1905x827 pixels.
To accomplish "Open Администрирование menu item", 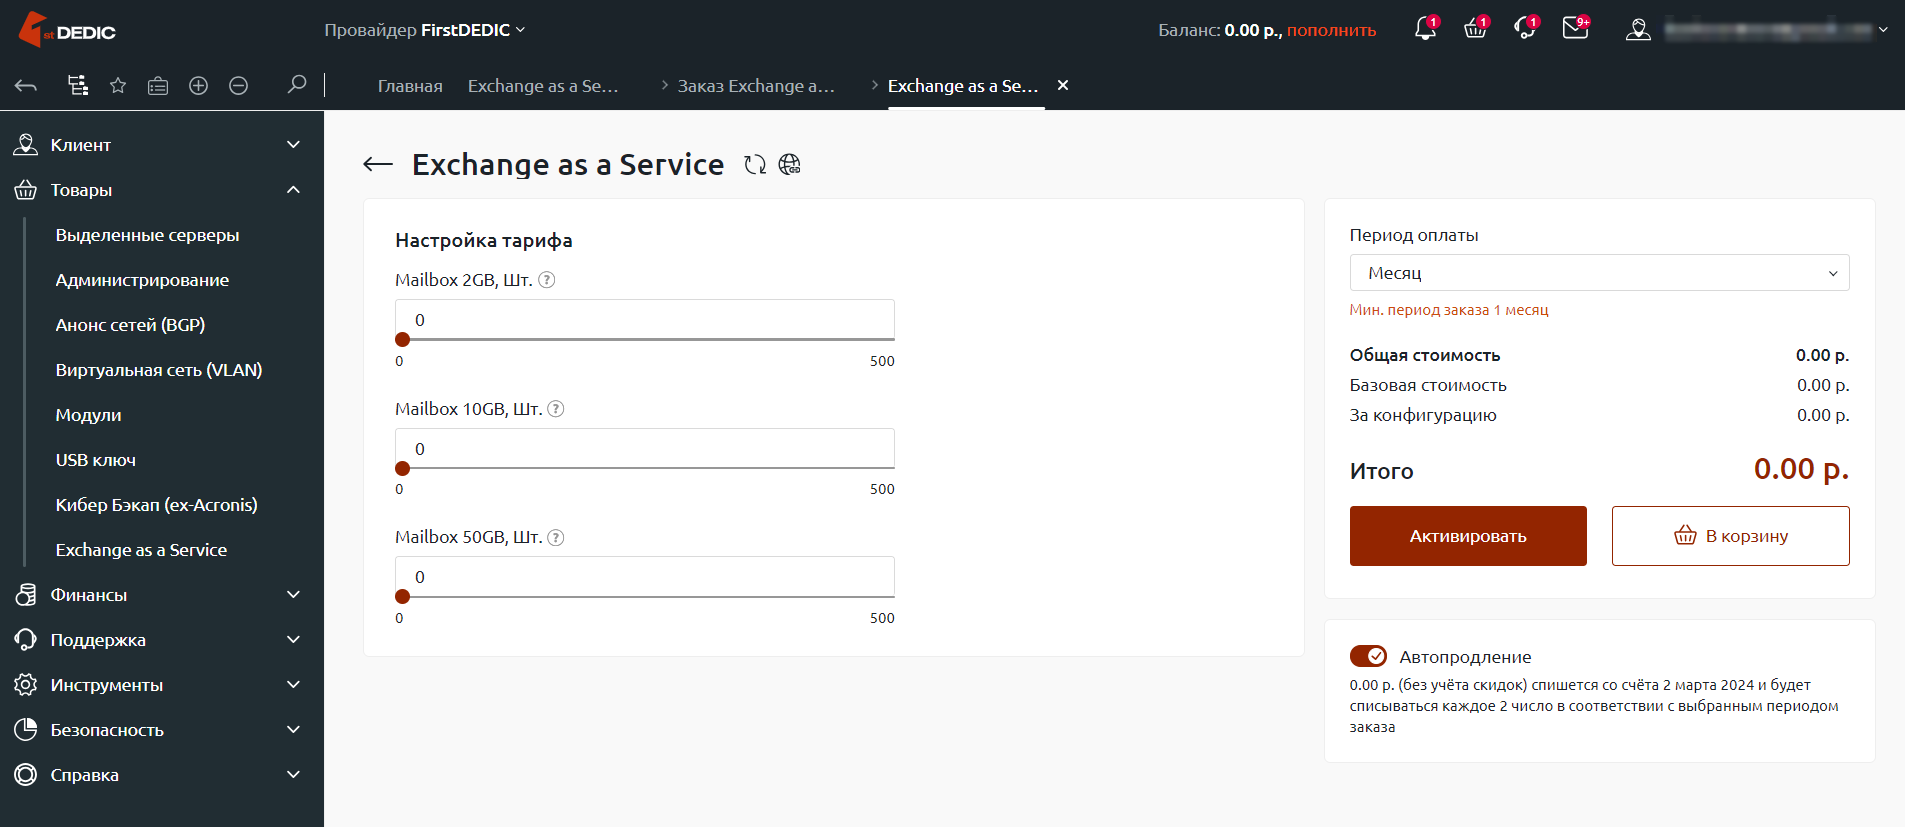I will (142, 280).
